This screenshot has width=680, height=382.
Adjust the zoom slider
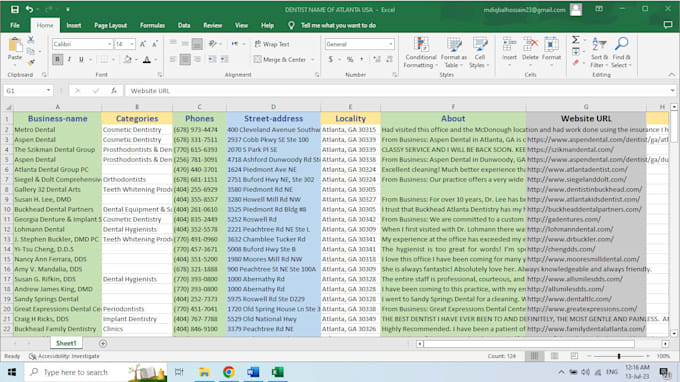[x=619, y=356]
